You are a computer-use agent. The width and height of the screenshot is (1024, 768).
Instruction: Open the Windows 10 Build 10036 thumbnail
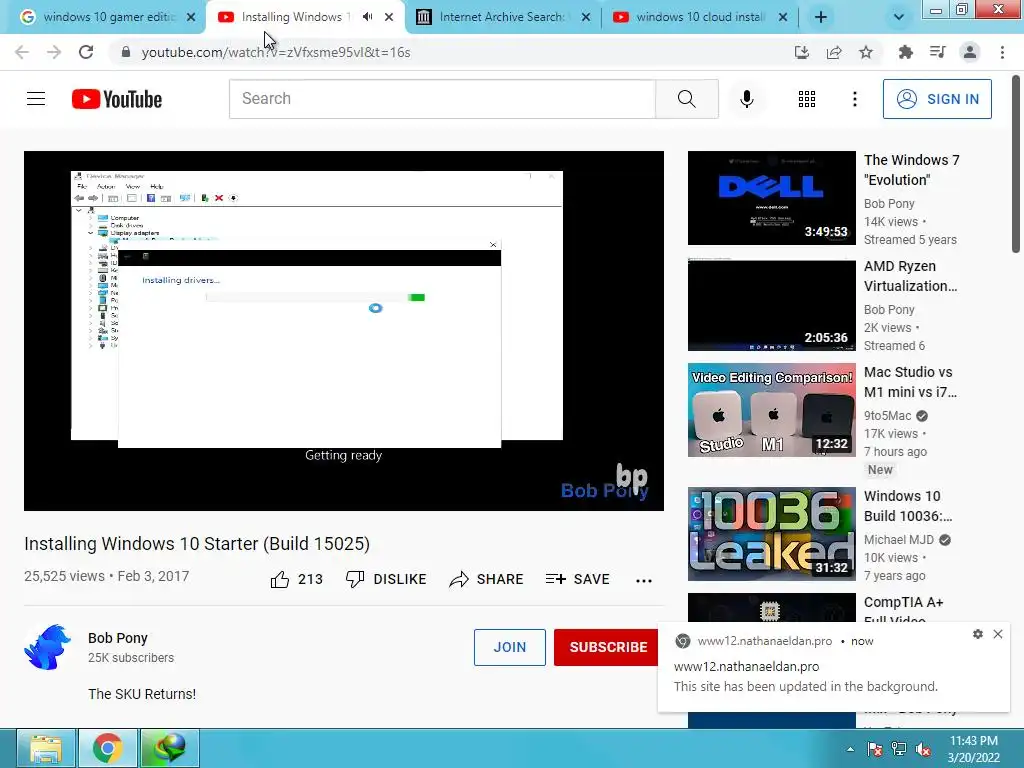tap(771, 534)
